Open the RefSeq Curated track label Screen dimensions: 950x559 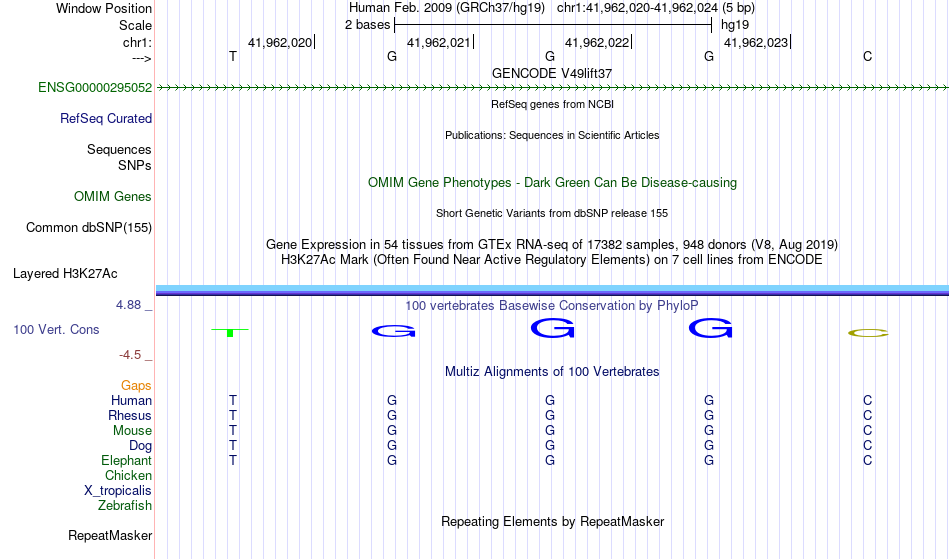click(x=106, y=118)
